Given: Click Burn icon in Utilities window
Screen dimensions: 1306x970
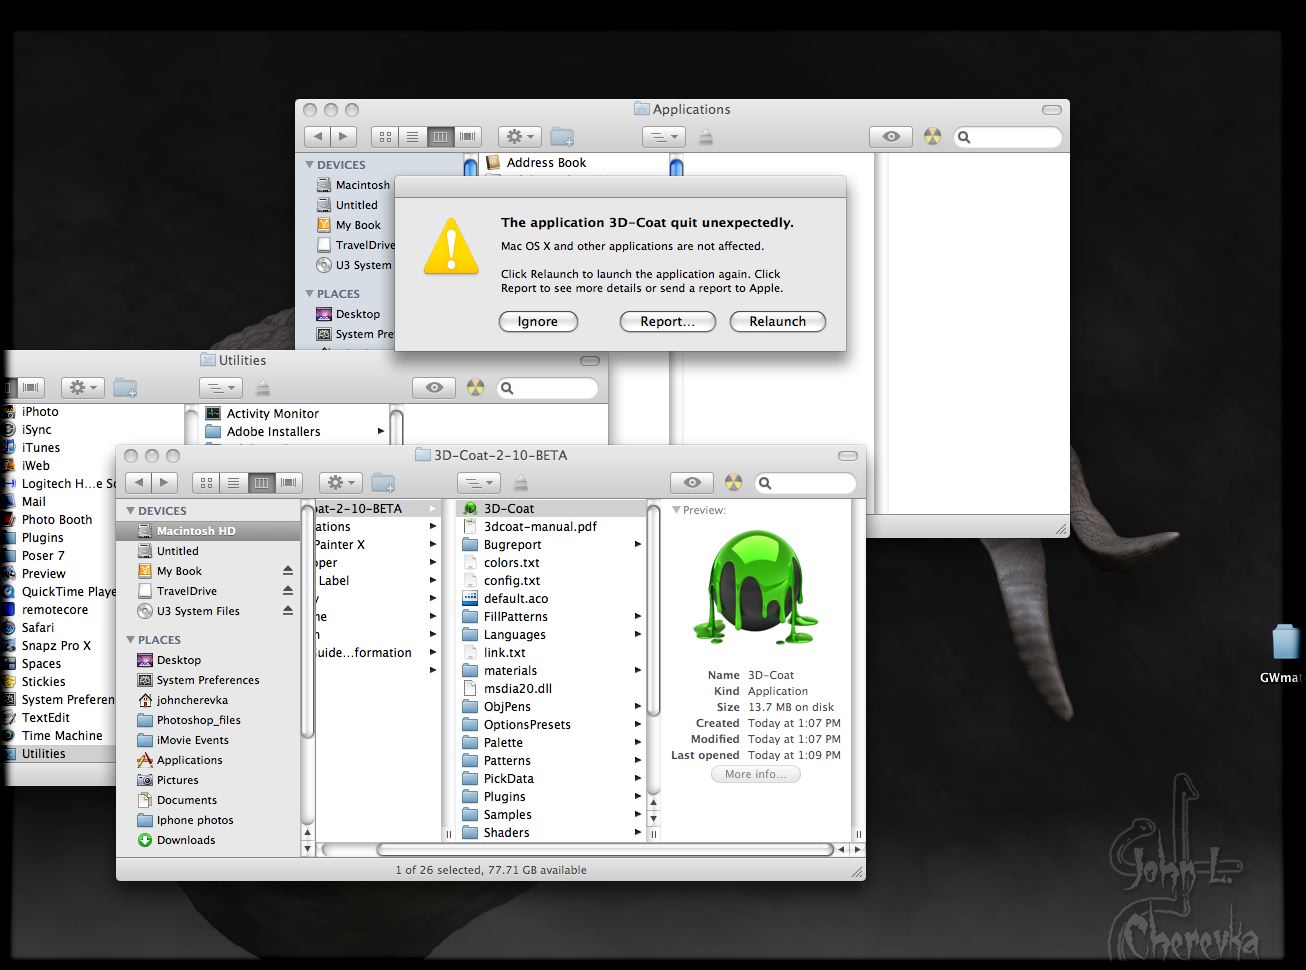Looking at the screenshot, I should tap(476, 388).
